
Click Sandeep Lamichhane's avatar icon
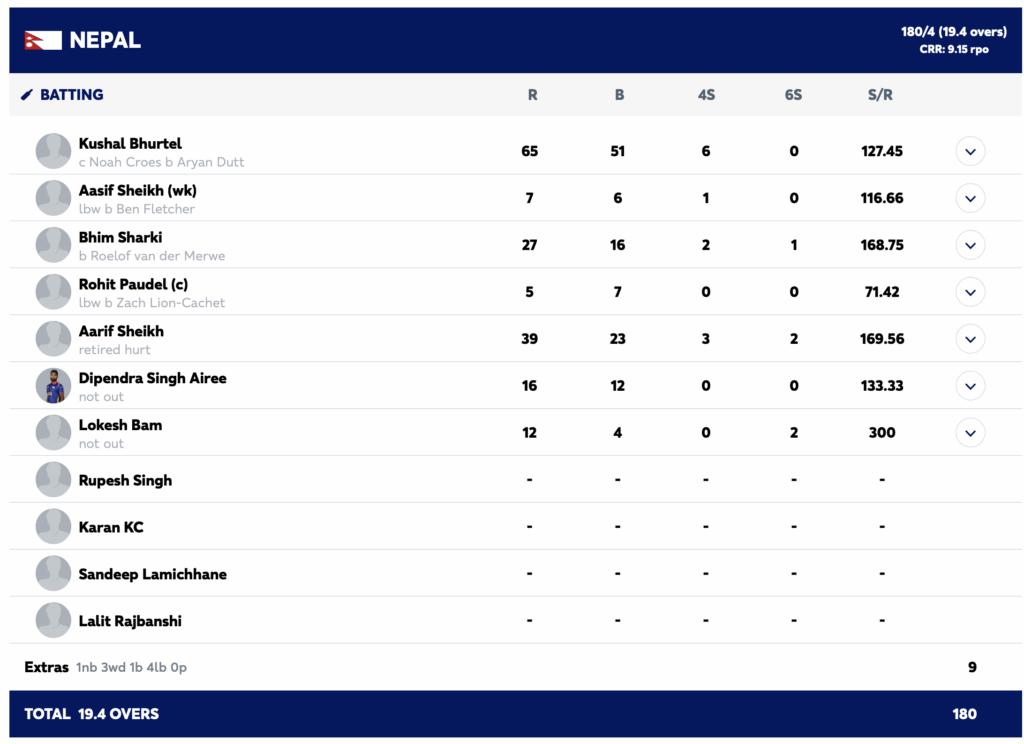pos(53,574)
